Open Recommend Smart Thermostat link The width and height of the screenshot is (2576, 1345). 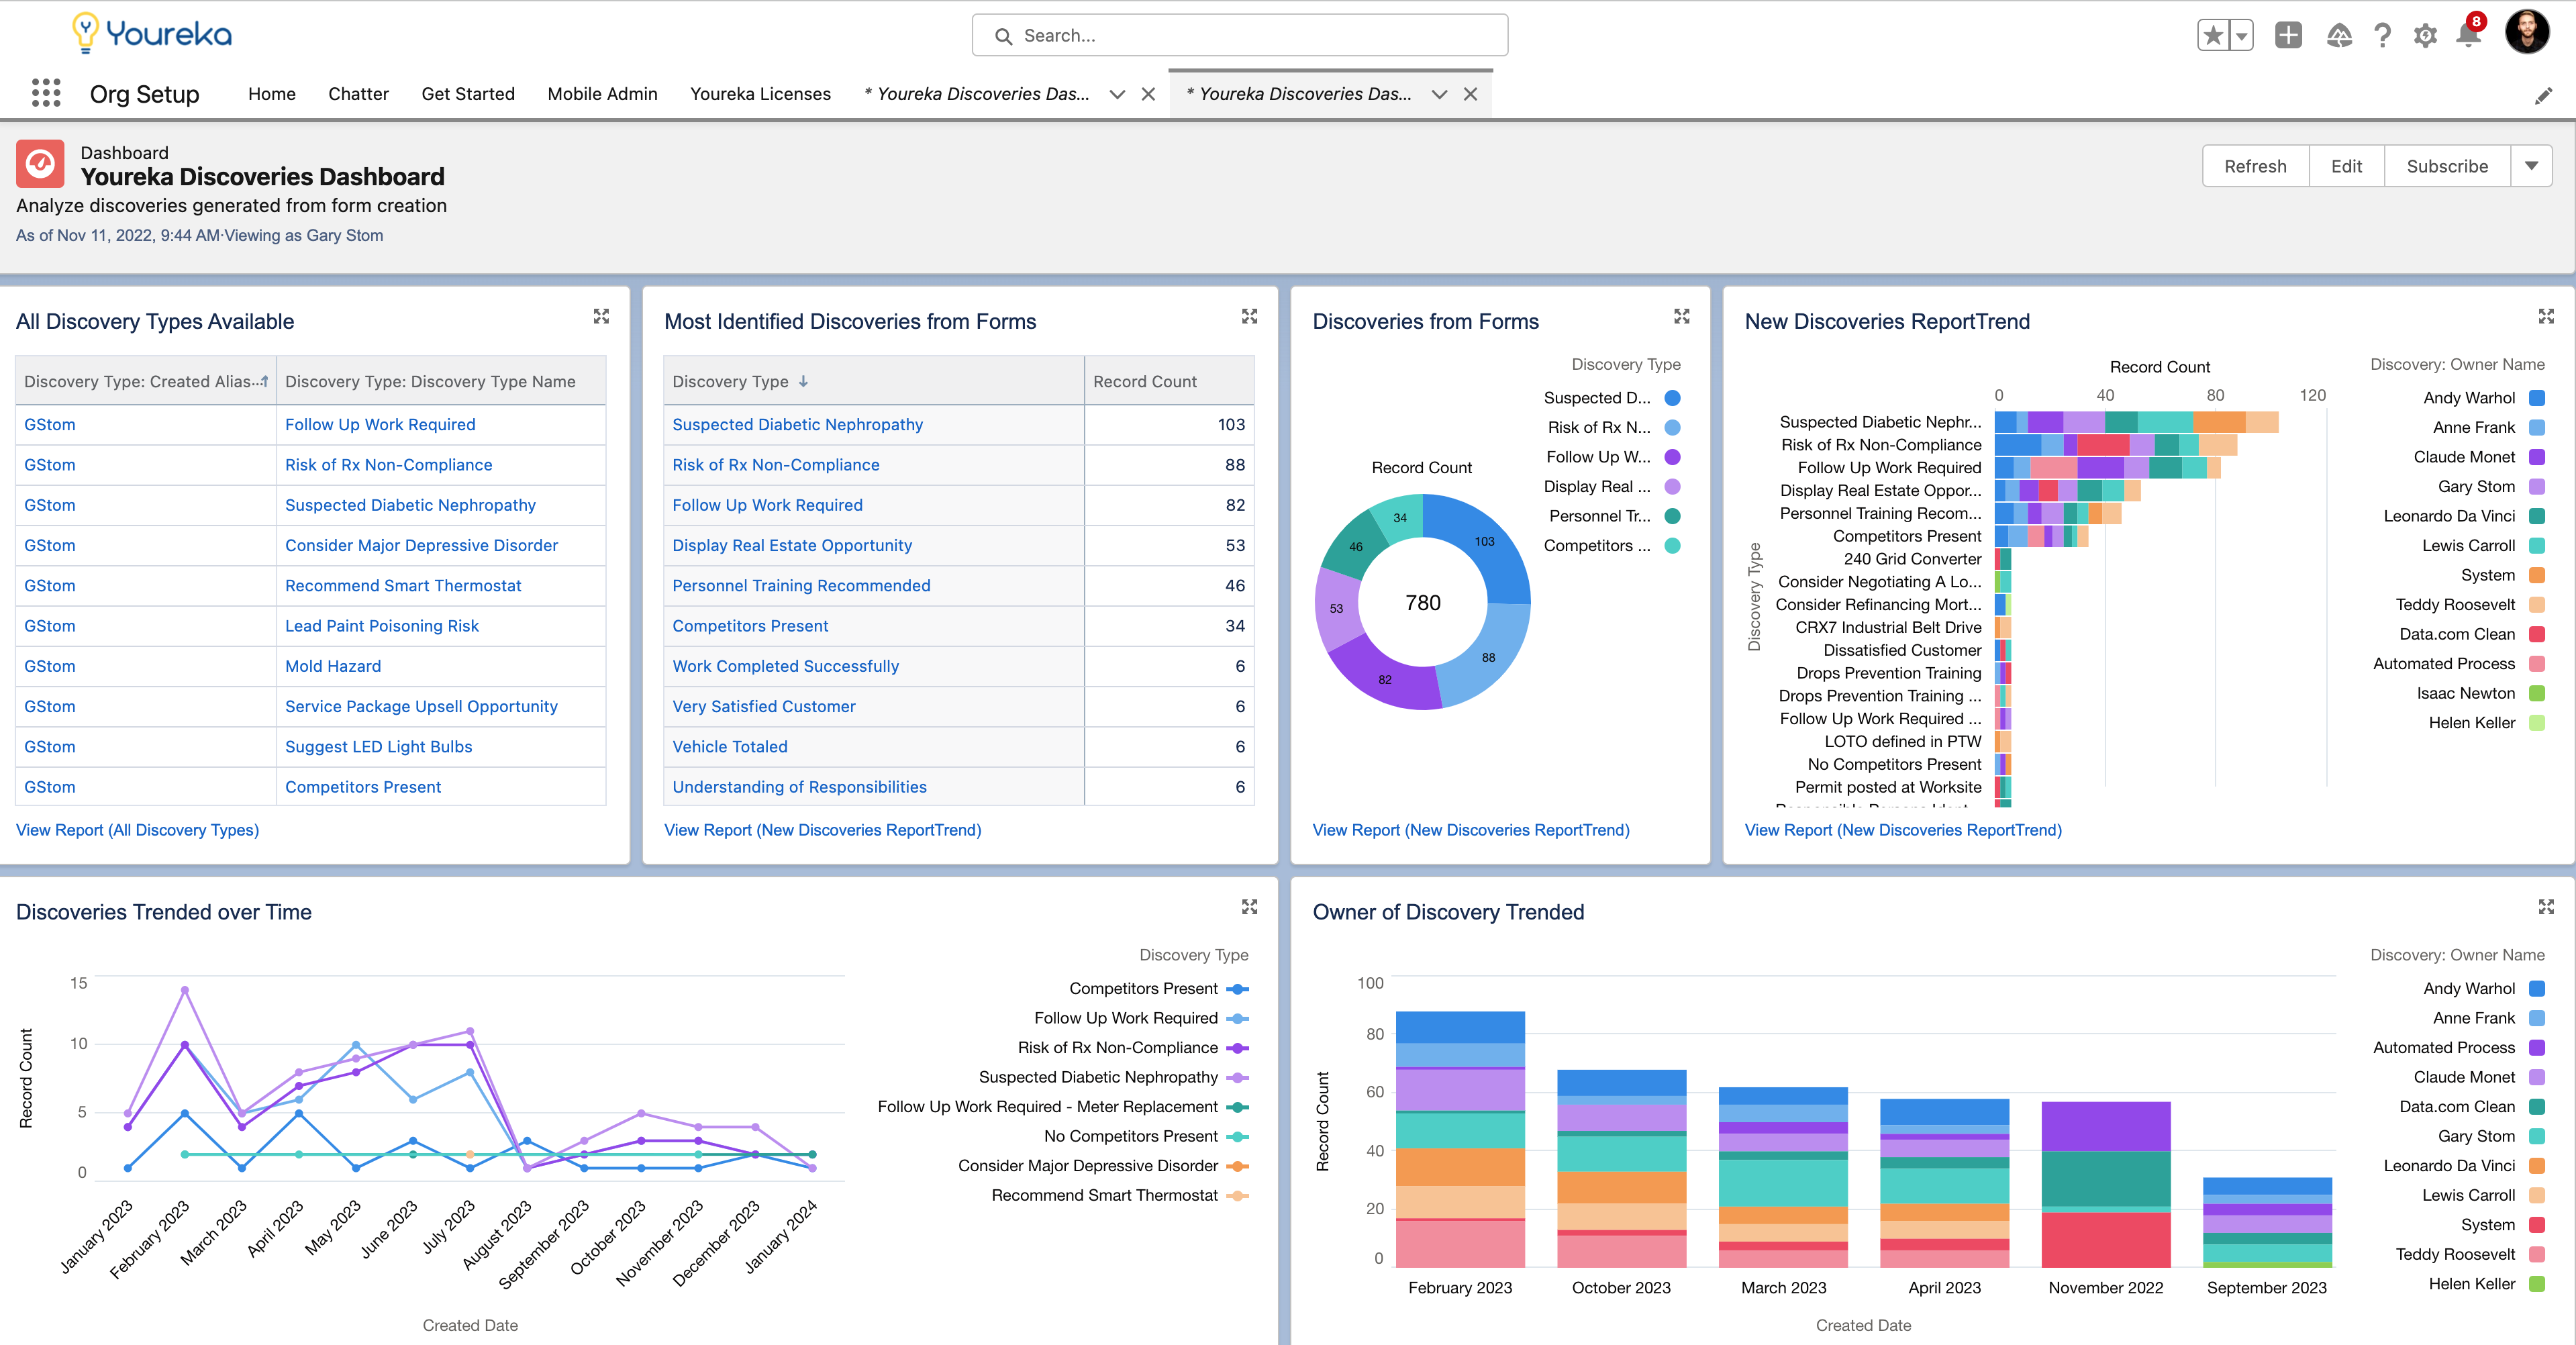click(403, 586)
